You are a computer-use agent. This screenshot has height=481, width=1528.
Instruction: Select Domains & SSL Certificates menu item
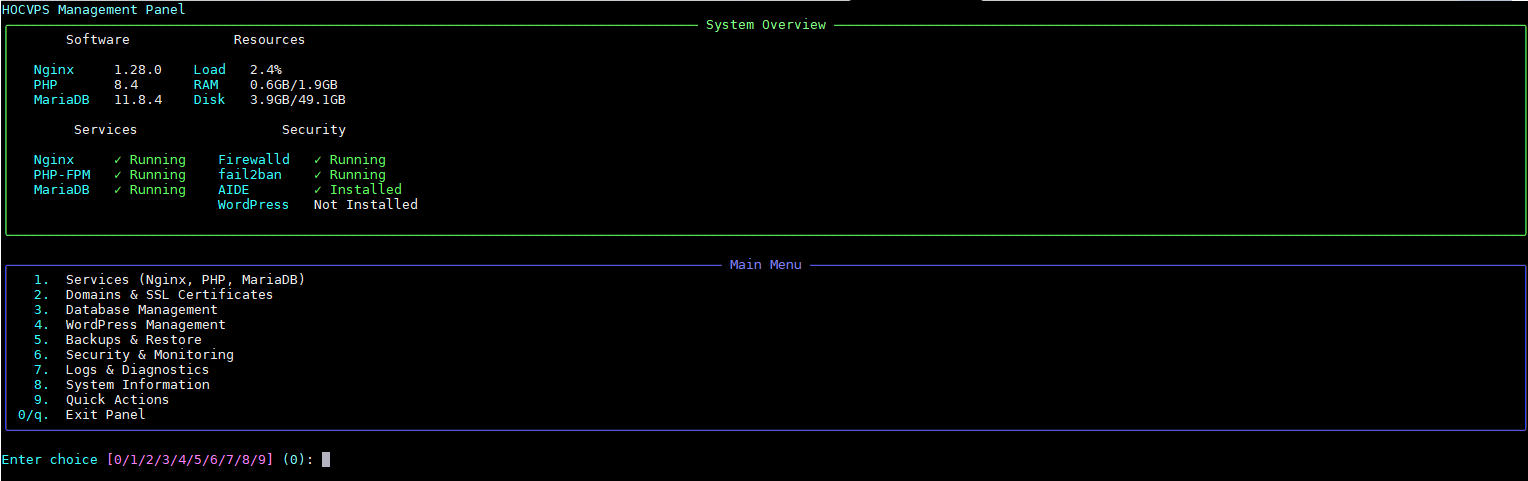pyautogui.click(x=169, y=295)
